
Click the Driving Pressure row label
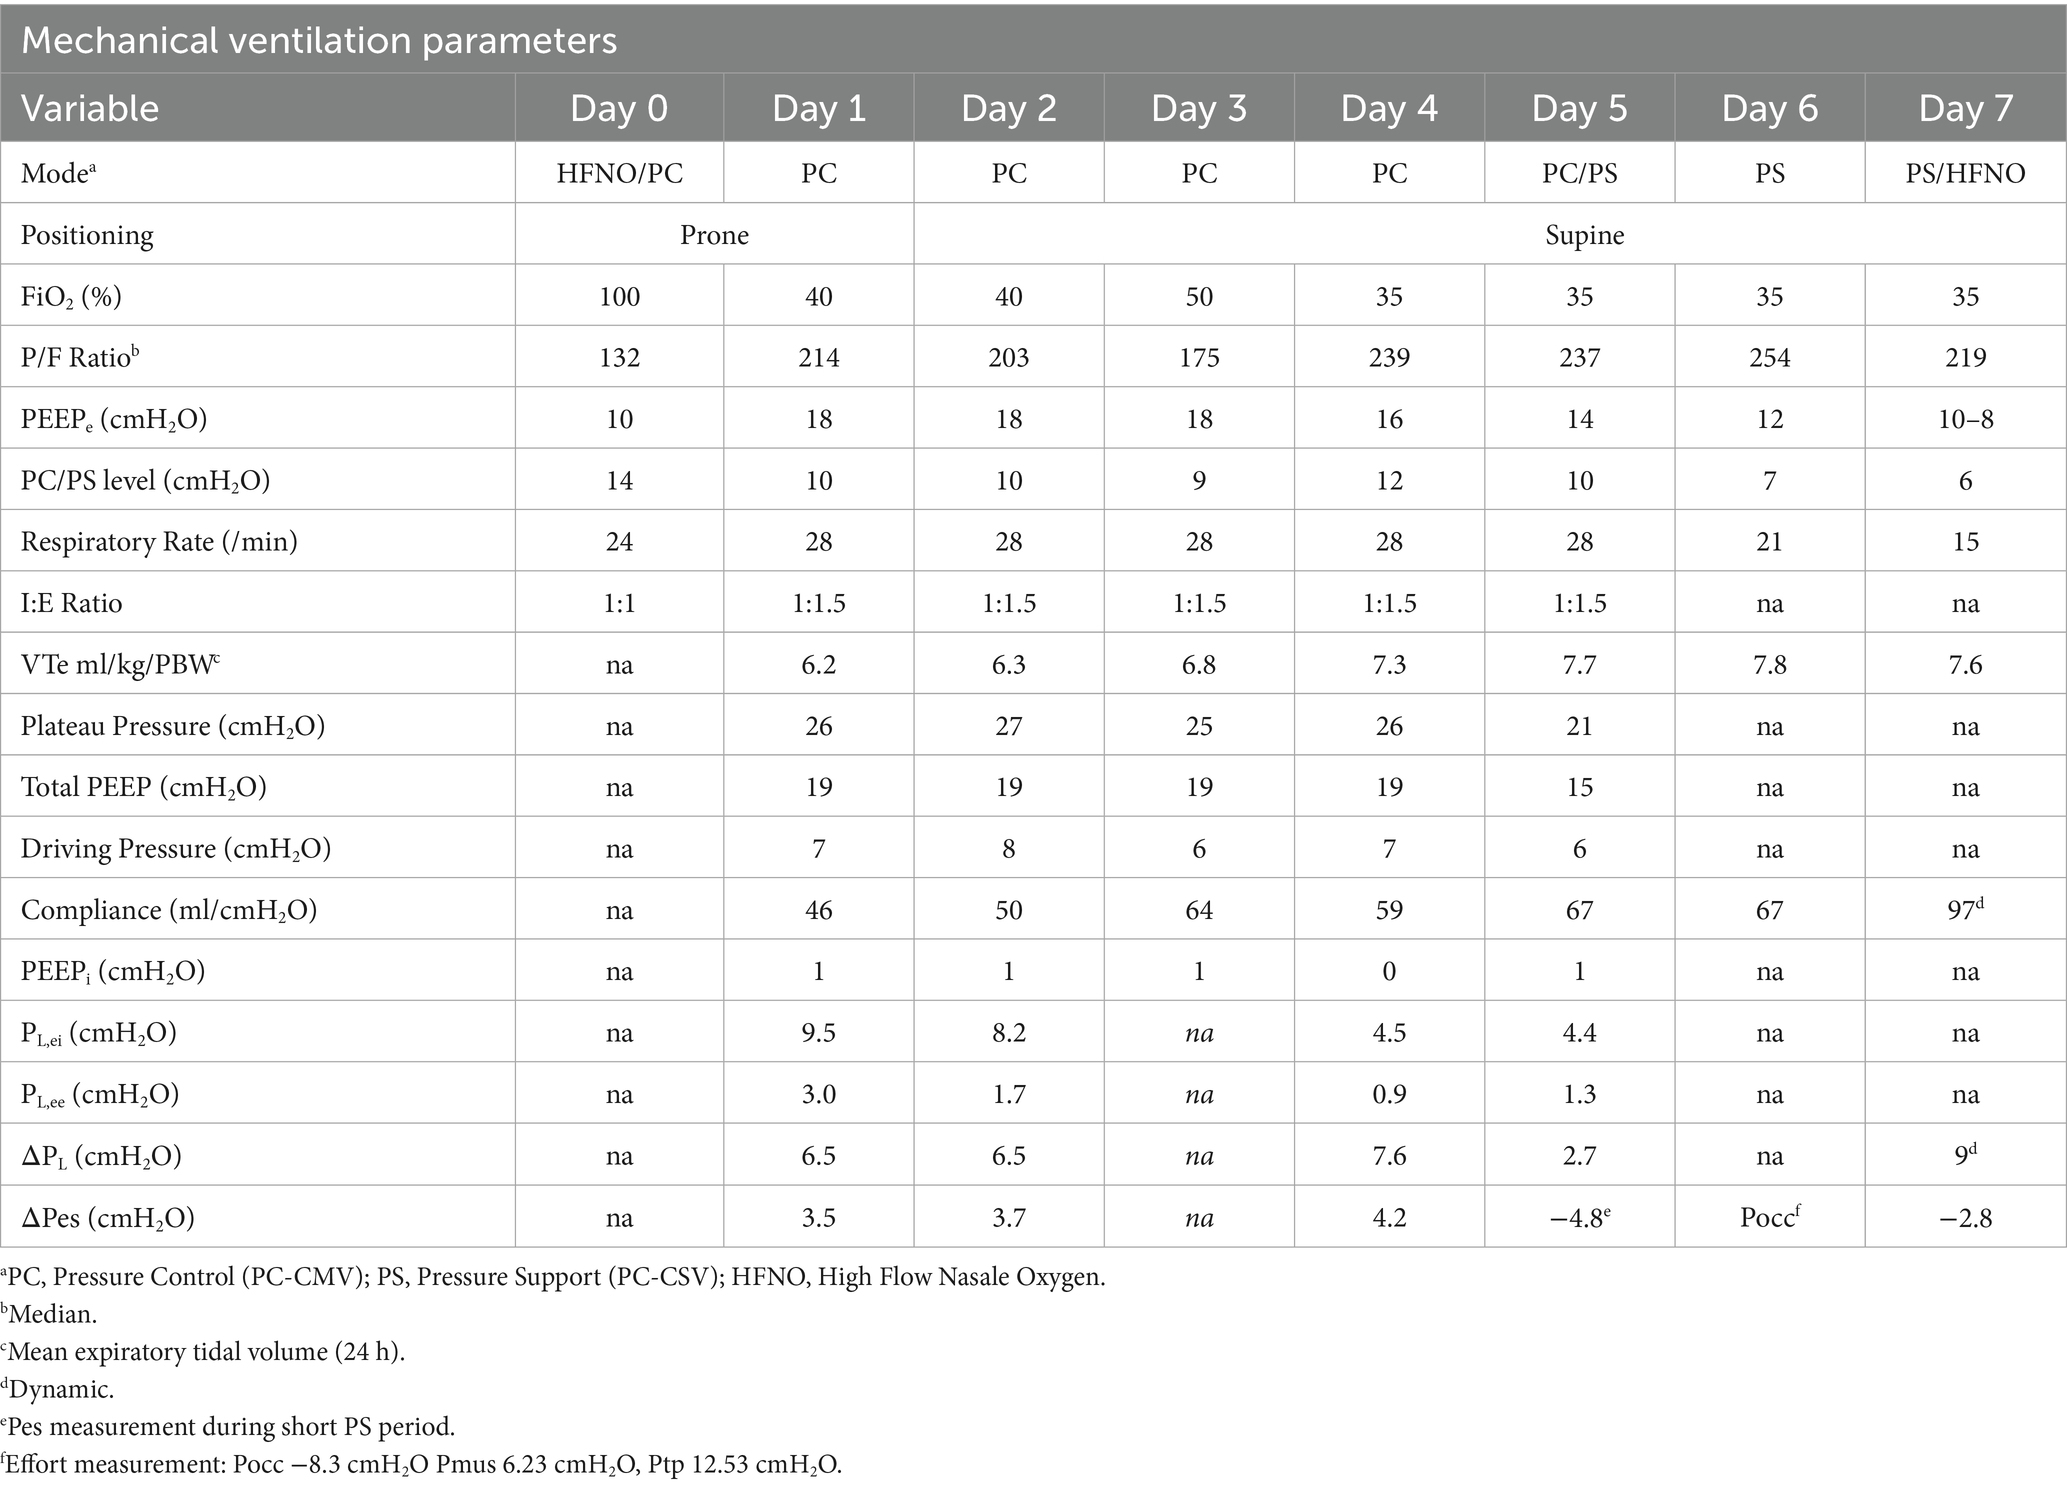175,849
